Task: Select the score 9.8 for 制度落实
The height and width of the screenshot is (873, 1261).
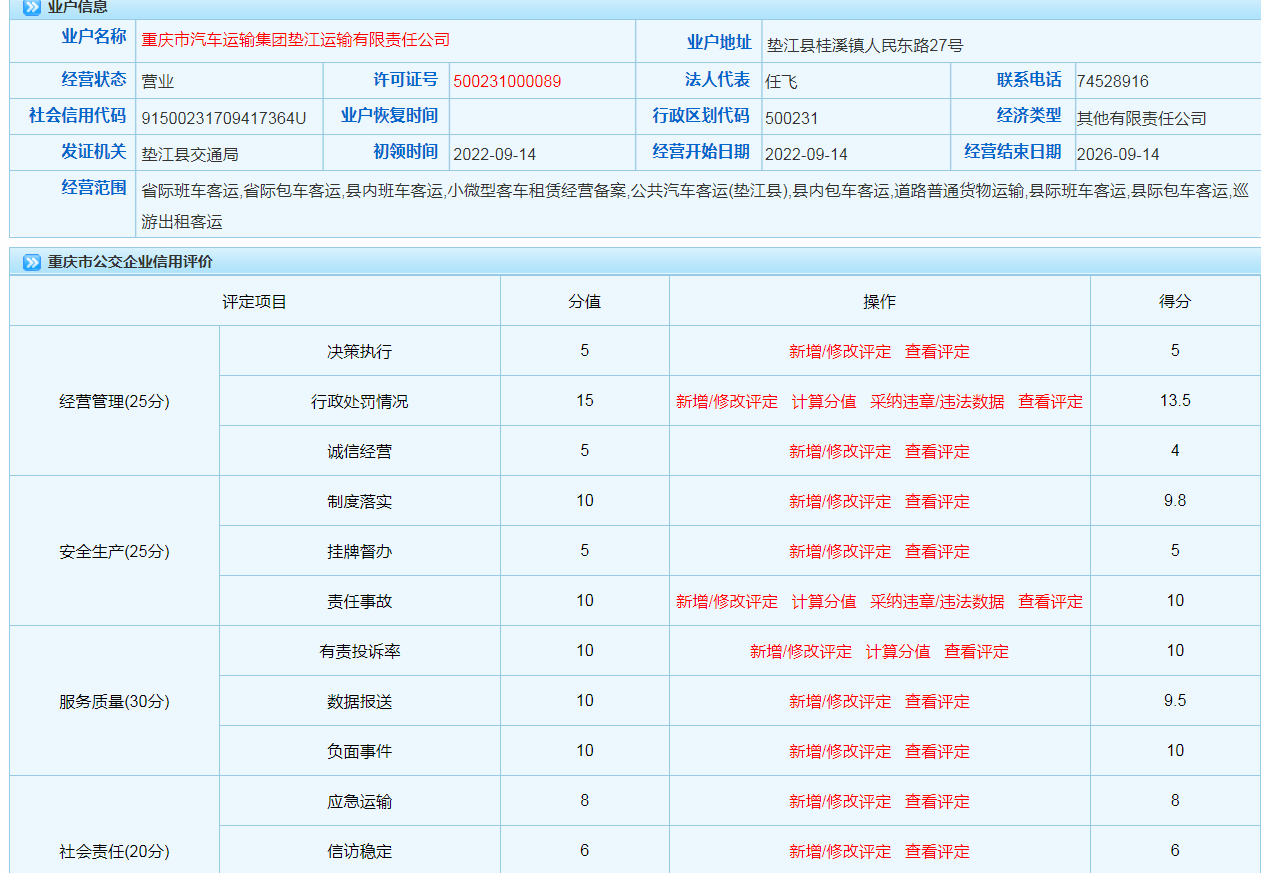Action: pyautogui.click(x=1175, y=500)
